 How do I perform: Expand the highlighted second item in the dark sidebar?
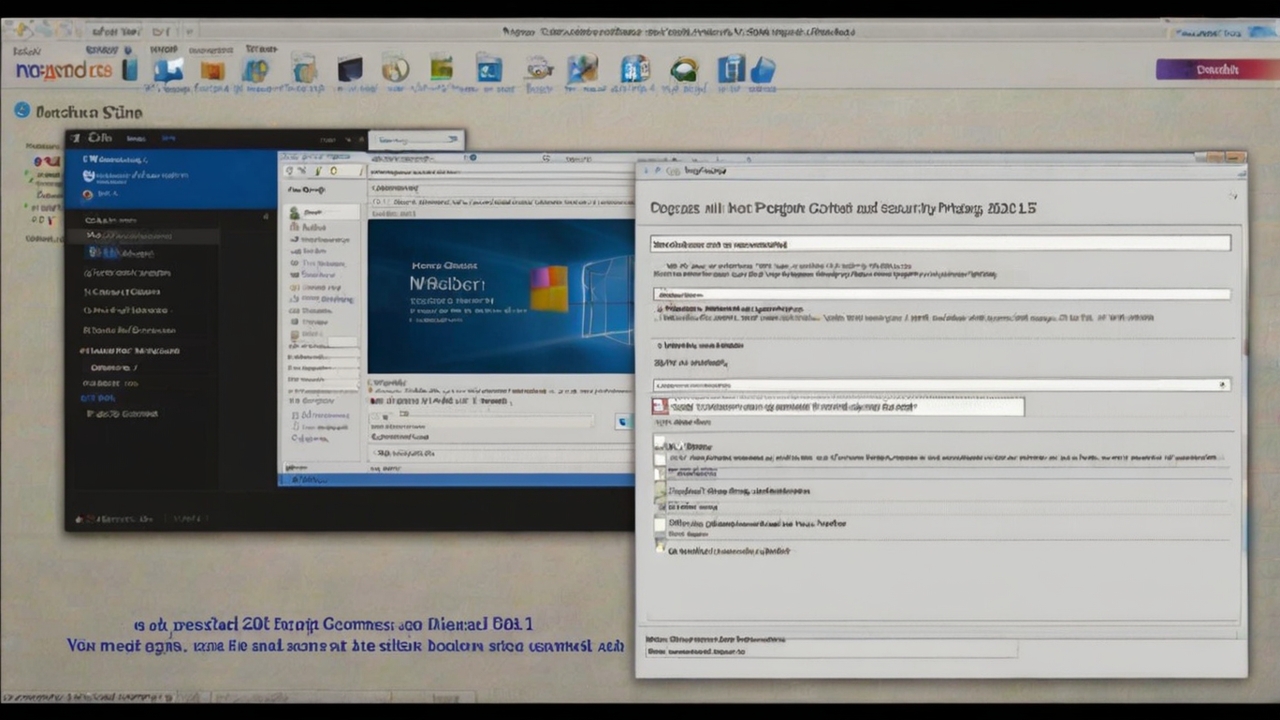tap(140, 236)
